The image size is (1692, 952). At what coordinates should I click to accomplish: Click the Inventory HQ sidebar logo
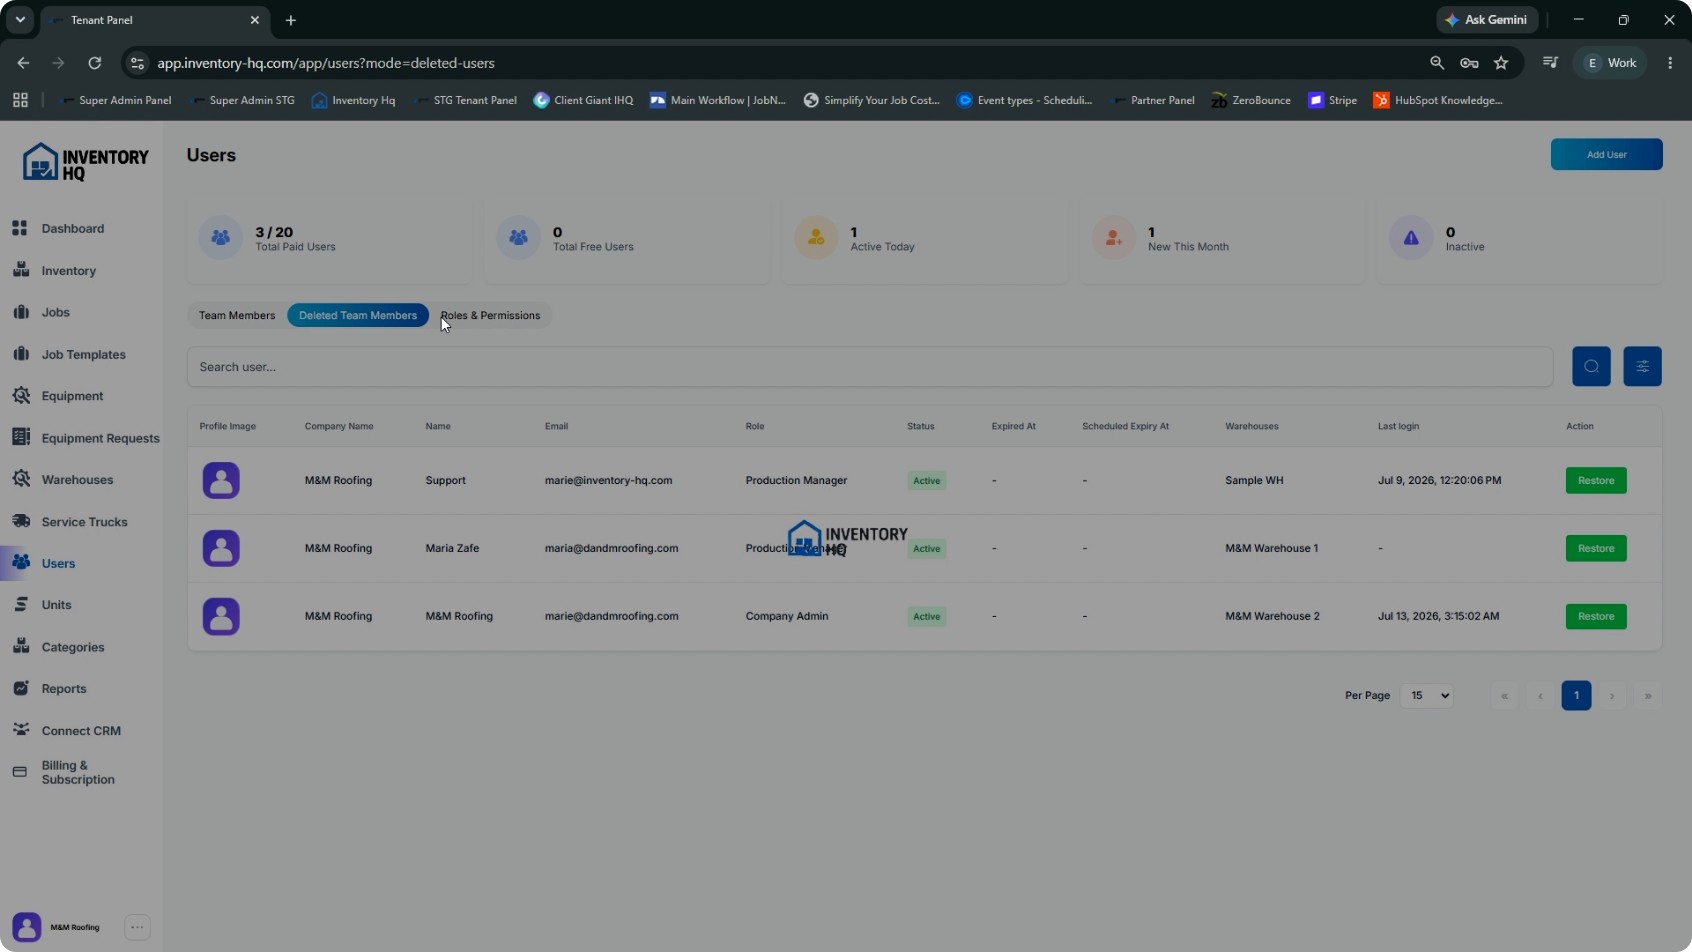coord(85,162)
